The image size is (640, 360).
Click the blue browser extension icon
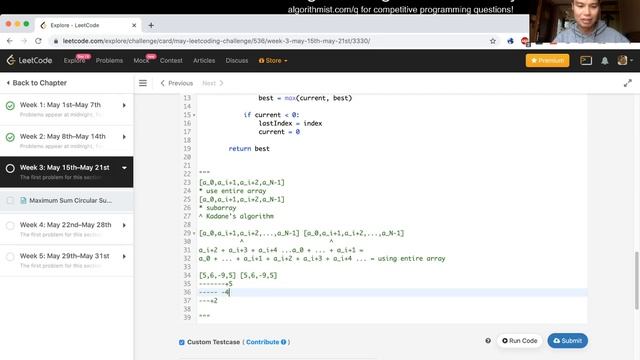coord(510,41)
